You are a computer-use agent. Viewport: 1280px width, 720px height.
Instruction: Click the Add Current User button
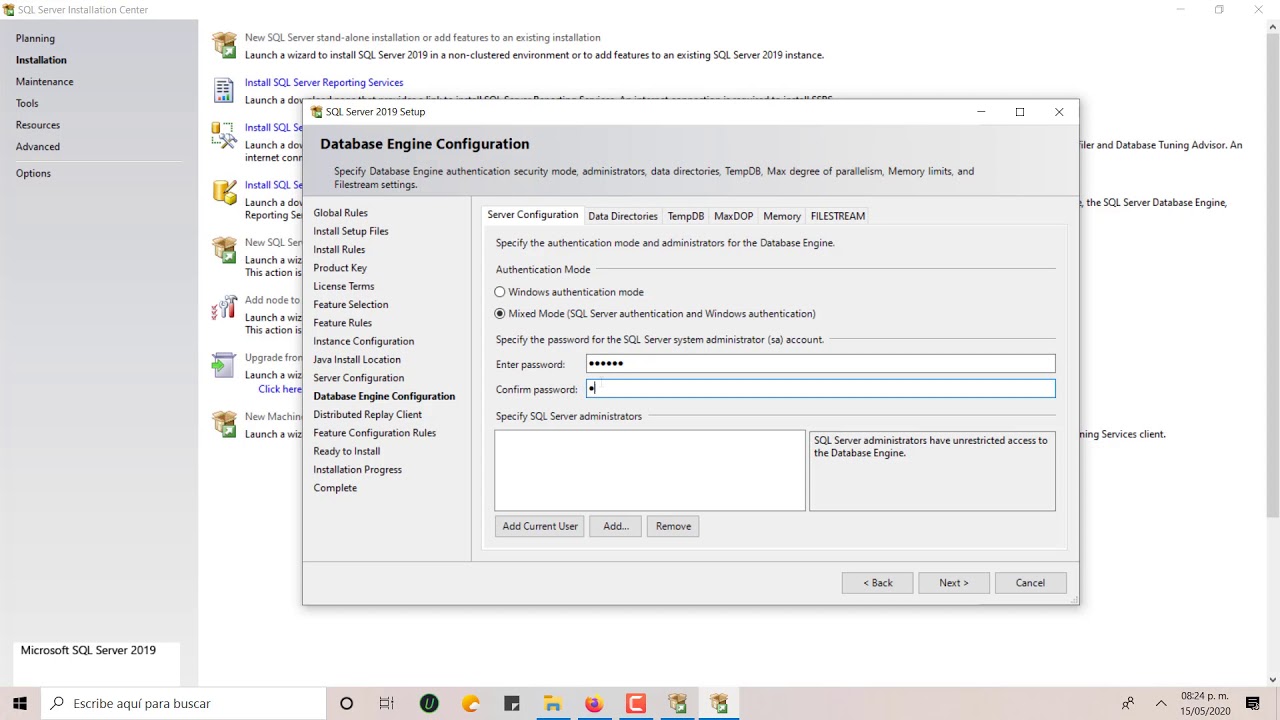540,526
